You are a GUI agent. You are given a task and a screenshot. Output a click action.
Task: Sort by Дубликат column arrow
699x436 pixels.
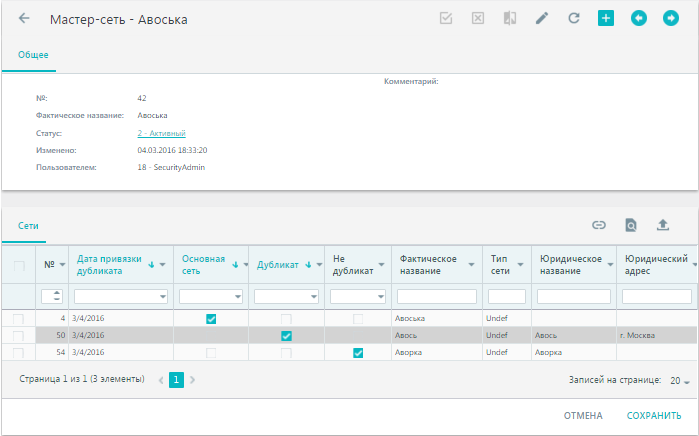(308, 265)
